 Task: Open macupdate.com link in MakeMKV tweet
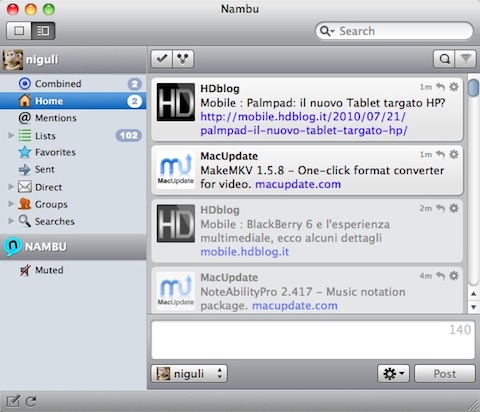pos(298,184)
